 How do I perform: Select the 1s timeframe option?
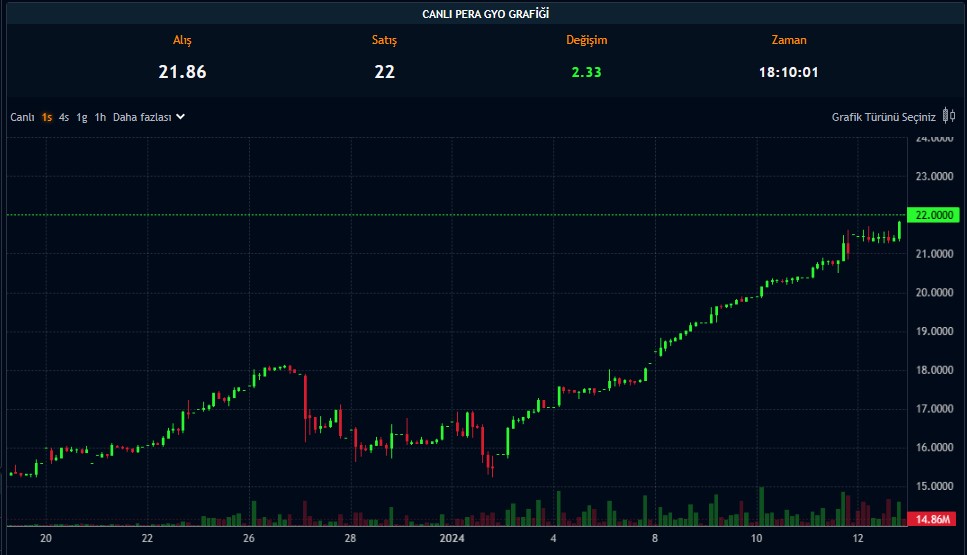[x=47, y=117]
